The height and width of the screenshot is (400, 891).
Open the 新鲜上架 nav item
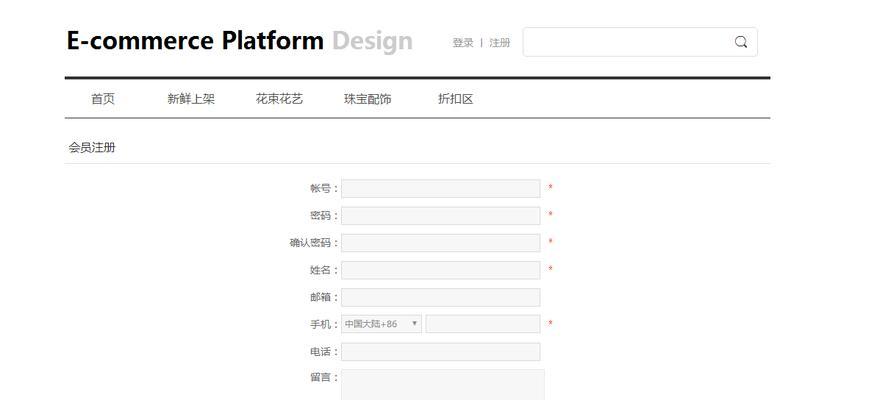191,99
